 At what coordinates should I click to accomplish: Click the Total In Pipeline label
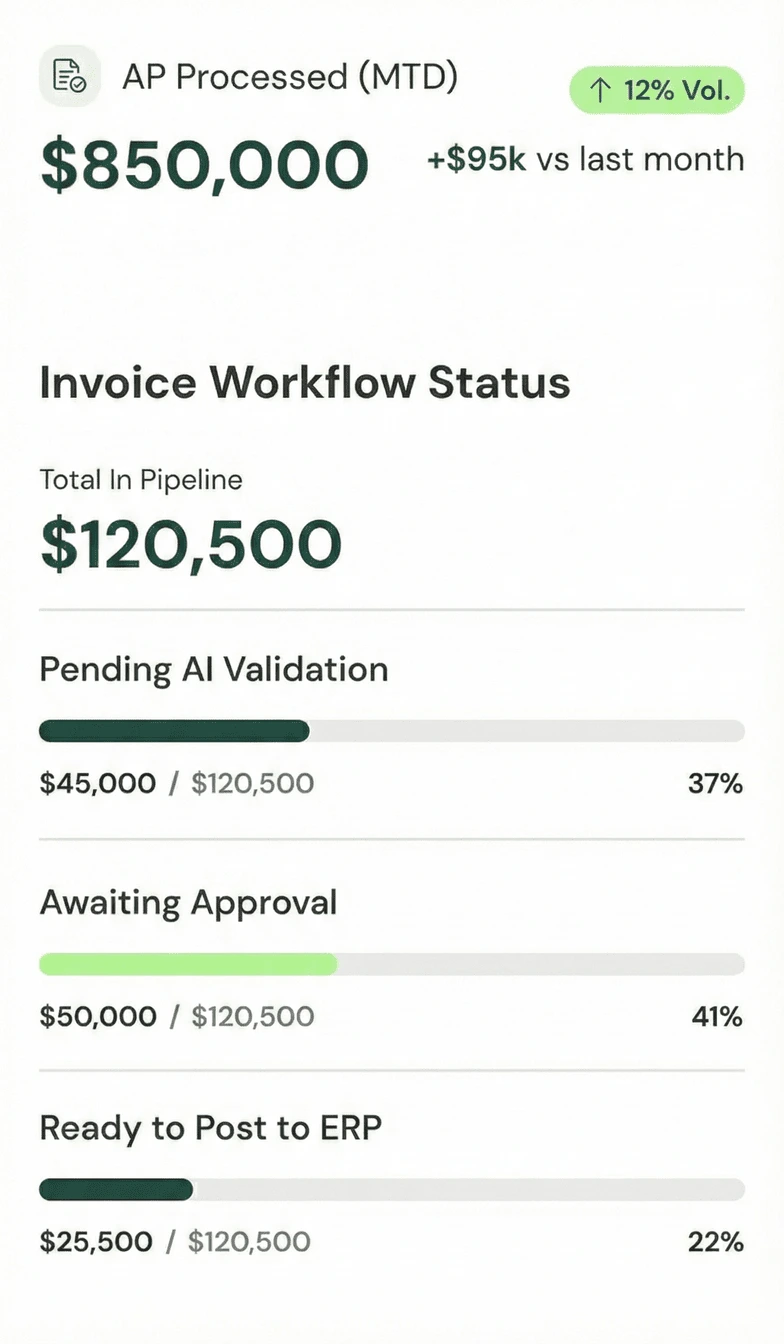pos(141,480)
